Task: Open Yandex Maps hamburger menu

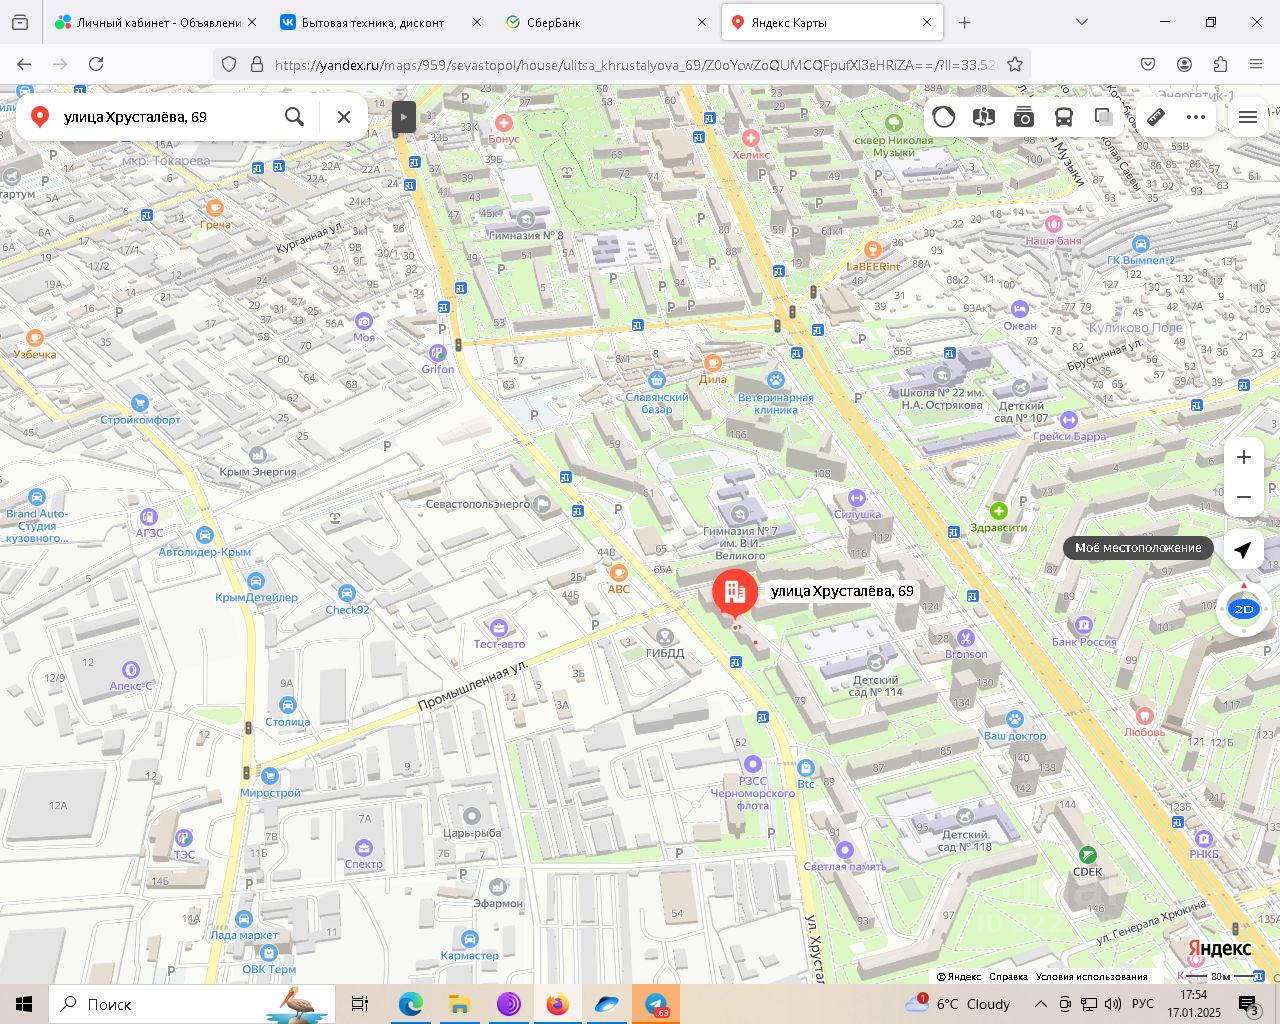Action: (x=1248, y=117)
